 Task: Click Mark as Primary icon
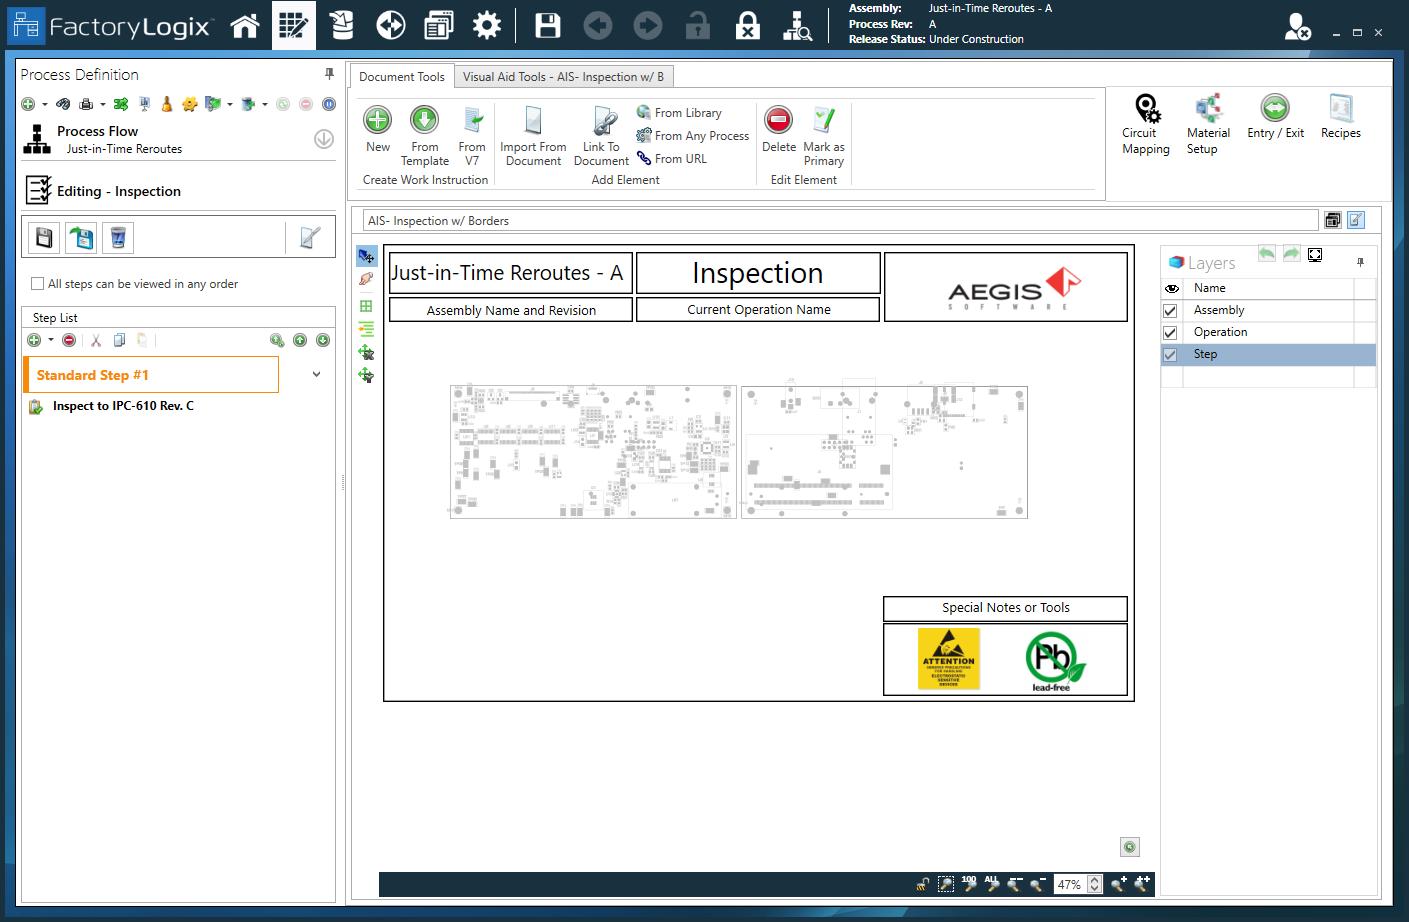pyautogui.click(x=823, y=121)
